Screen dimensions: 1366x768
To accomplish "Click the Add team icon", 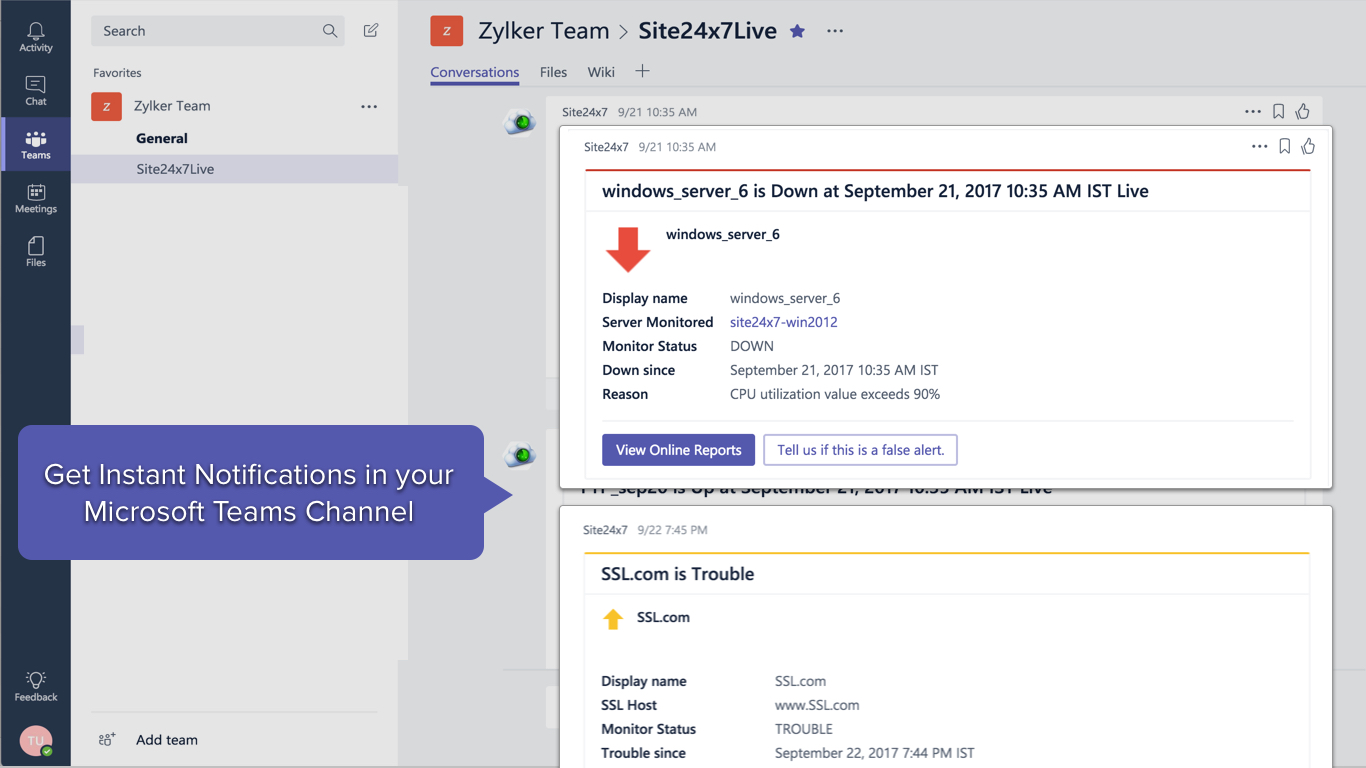I will click(x=107, y=740).
